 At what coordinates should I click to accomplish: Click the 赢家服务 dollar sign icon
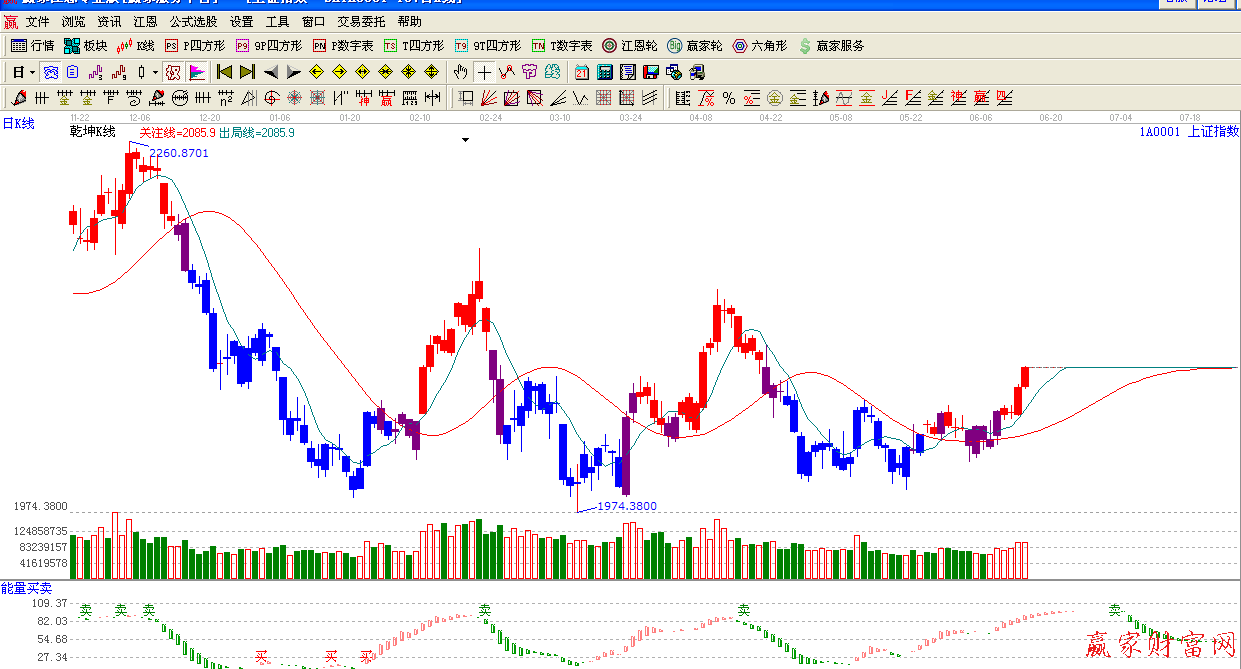pyautogui.click(x=805, y=46)
